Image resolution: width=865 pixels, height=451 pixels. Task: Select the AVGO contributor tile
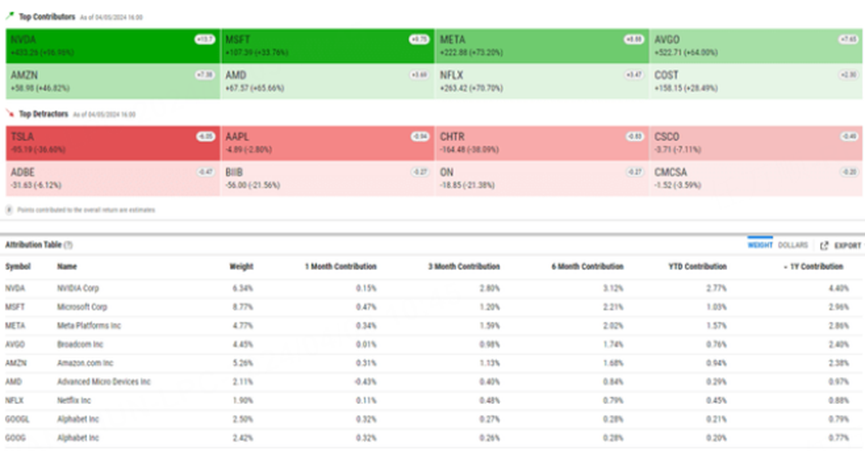point(756,46)
